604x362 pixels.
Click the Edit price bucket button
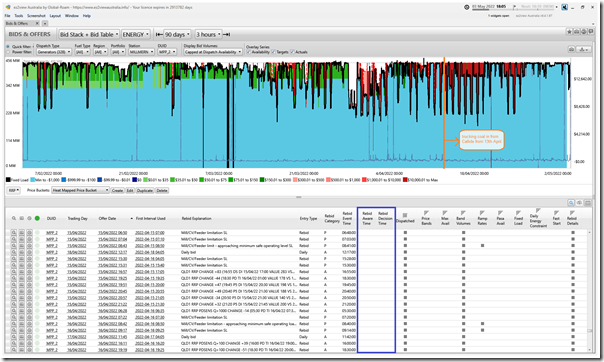(x=130, y=190)
